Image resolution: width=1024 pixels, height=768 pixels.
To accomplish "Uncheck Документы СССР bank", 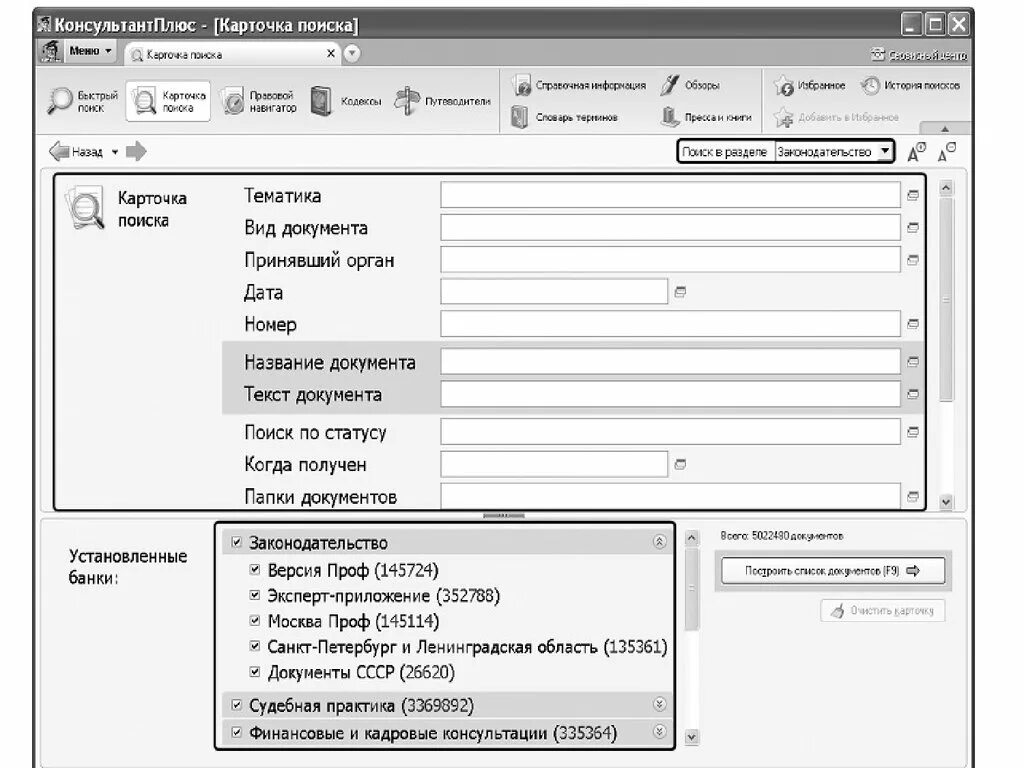I will click(255, 671).
